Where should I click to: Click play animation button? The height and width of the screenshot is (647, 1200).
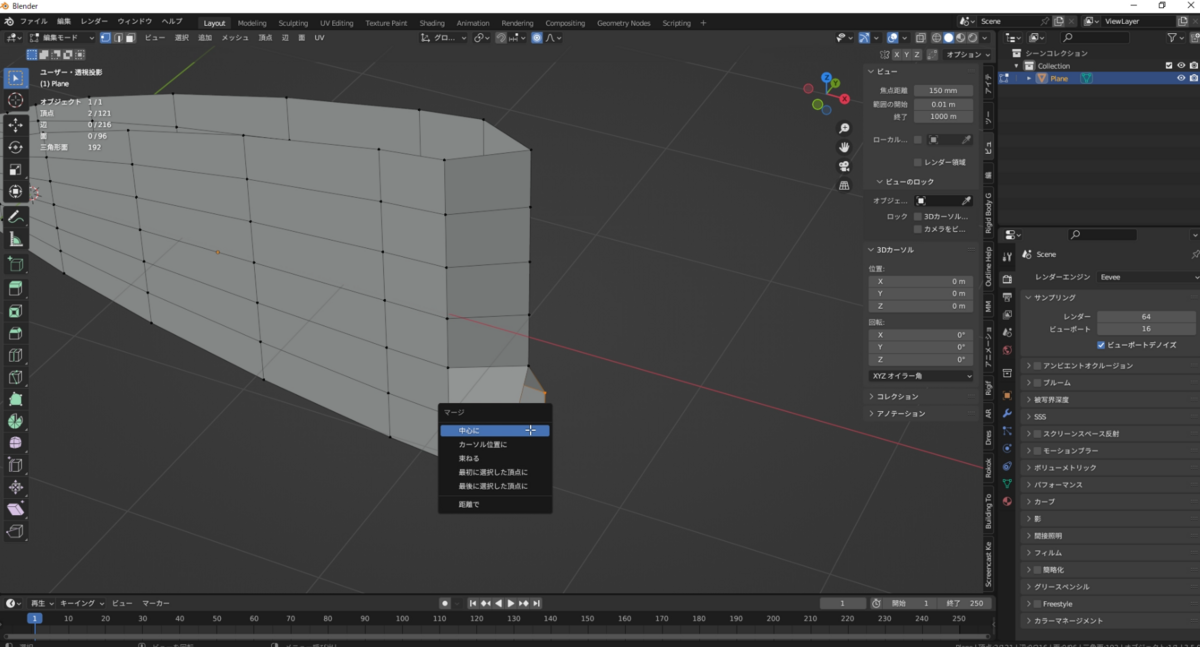(511, 603)
